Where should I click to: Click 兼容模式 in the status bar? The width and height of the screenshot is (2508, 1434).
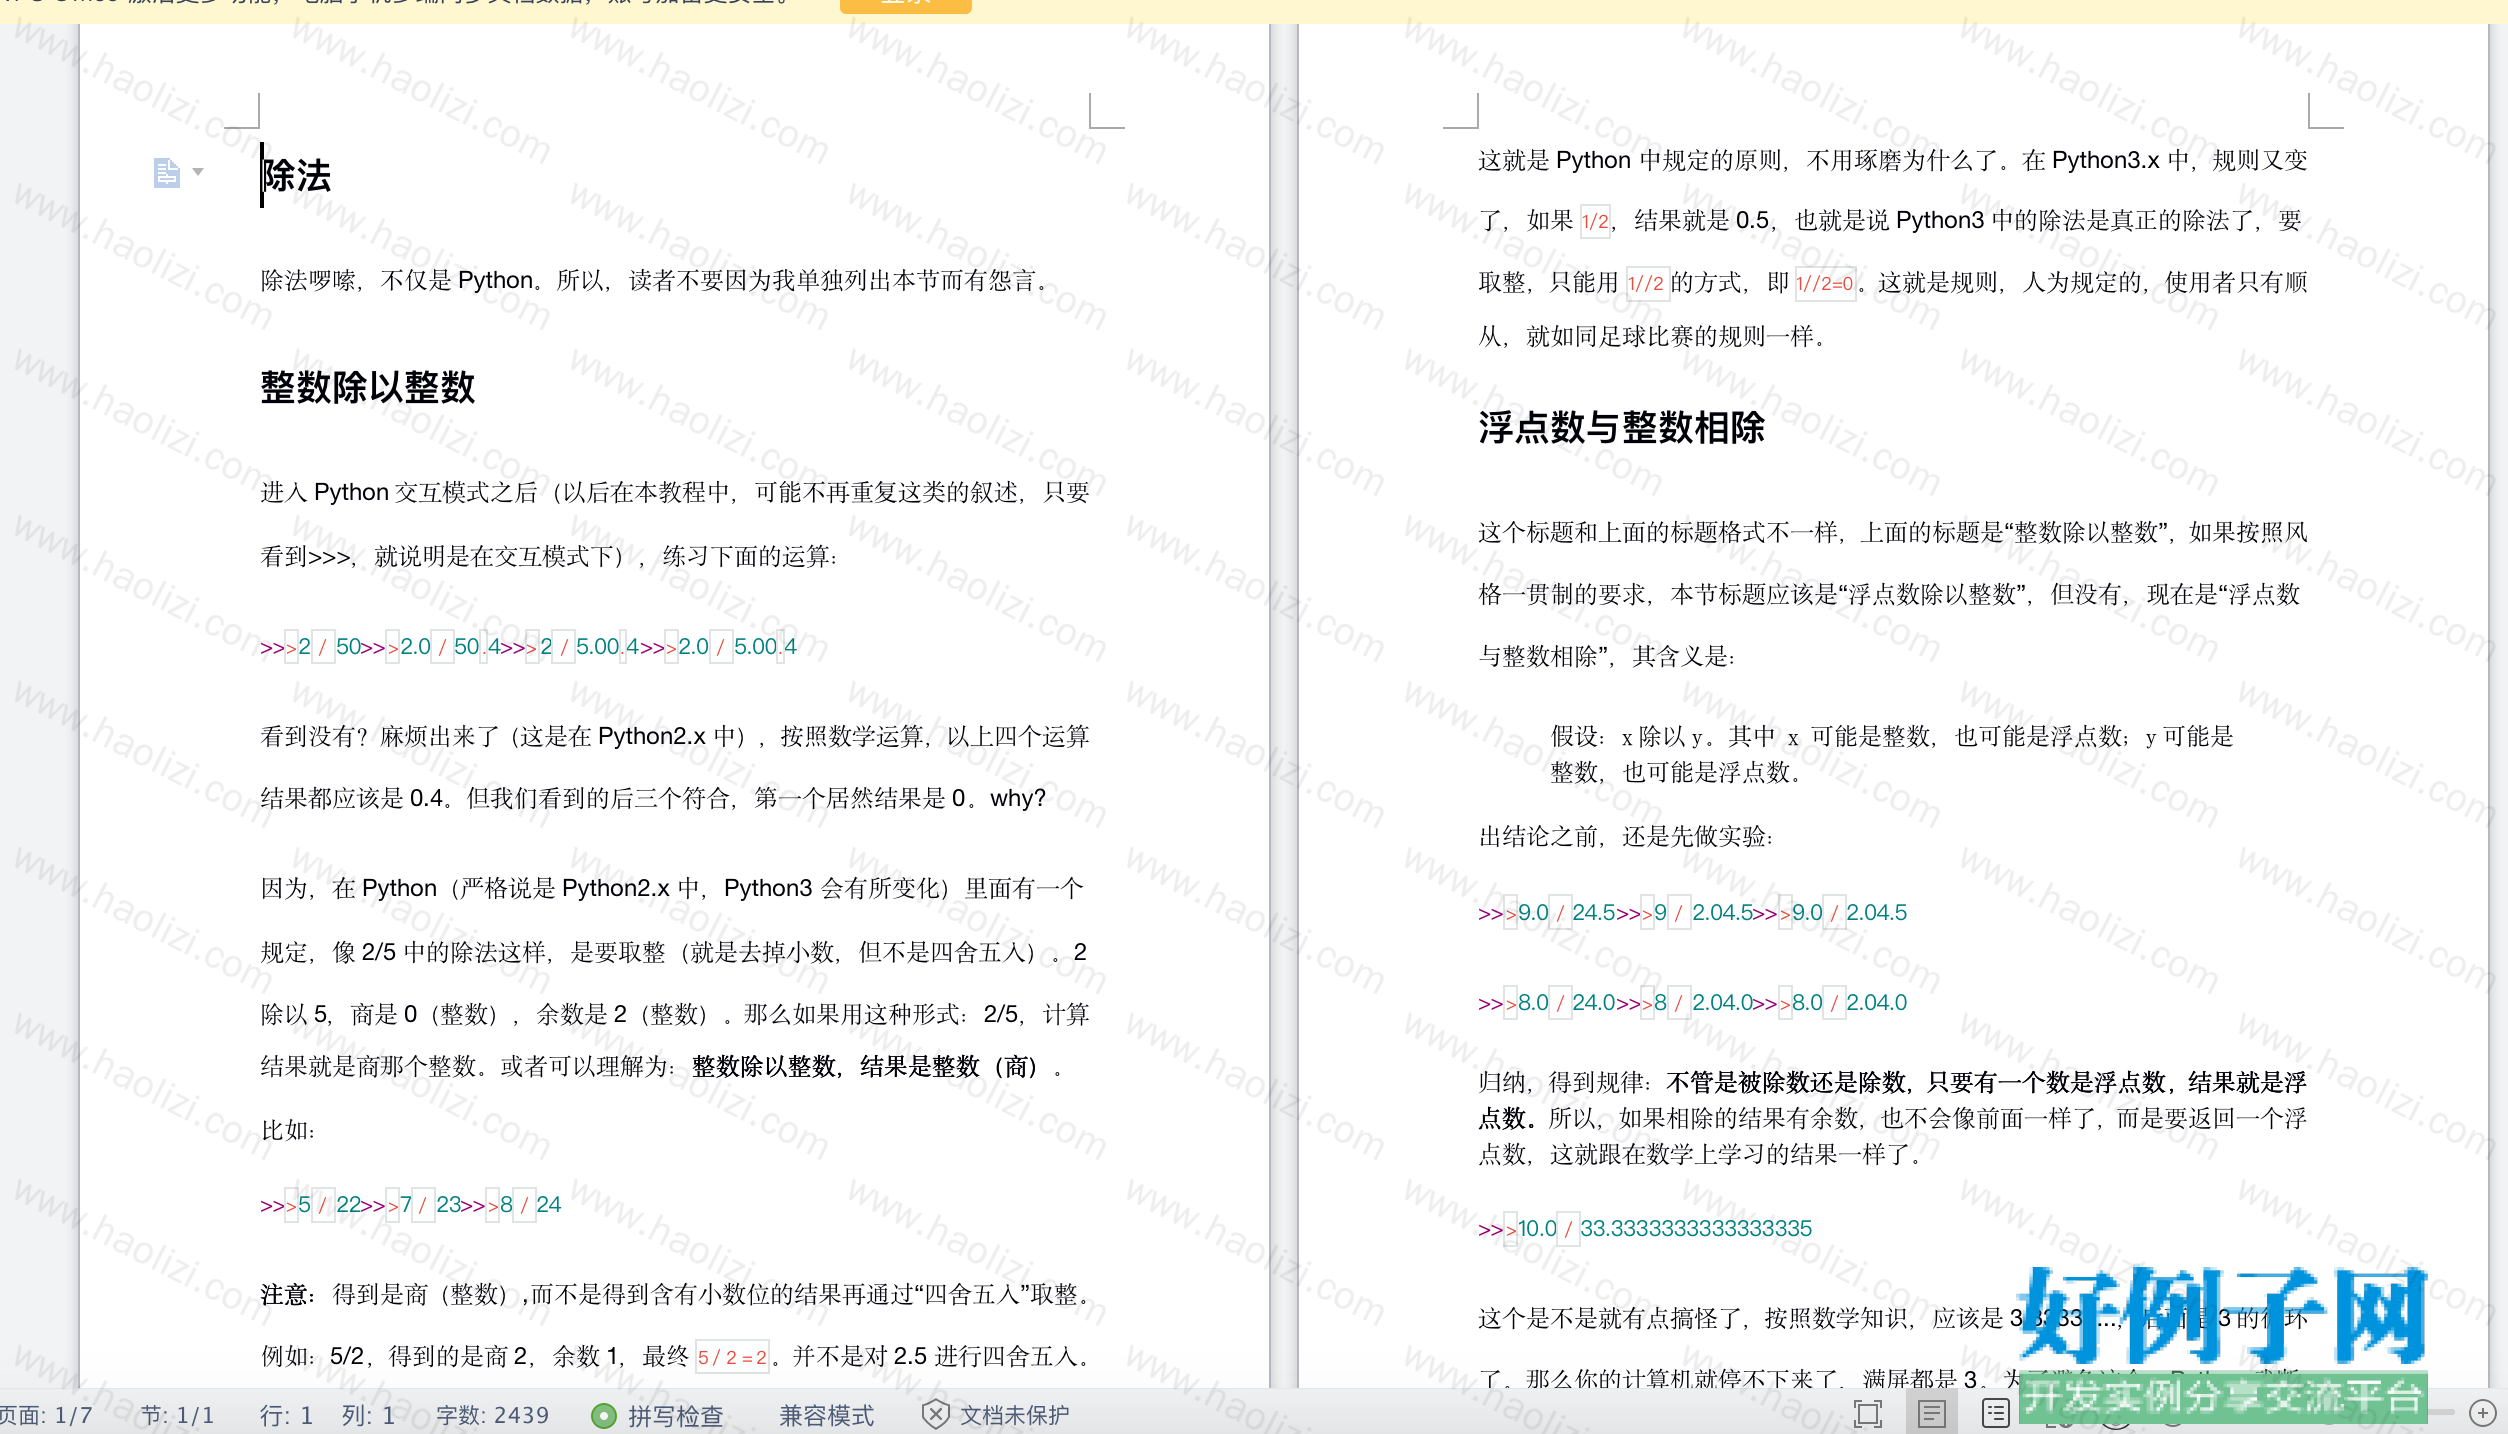click(x=826, y=1416)
